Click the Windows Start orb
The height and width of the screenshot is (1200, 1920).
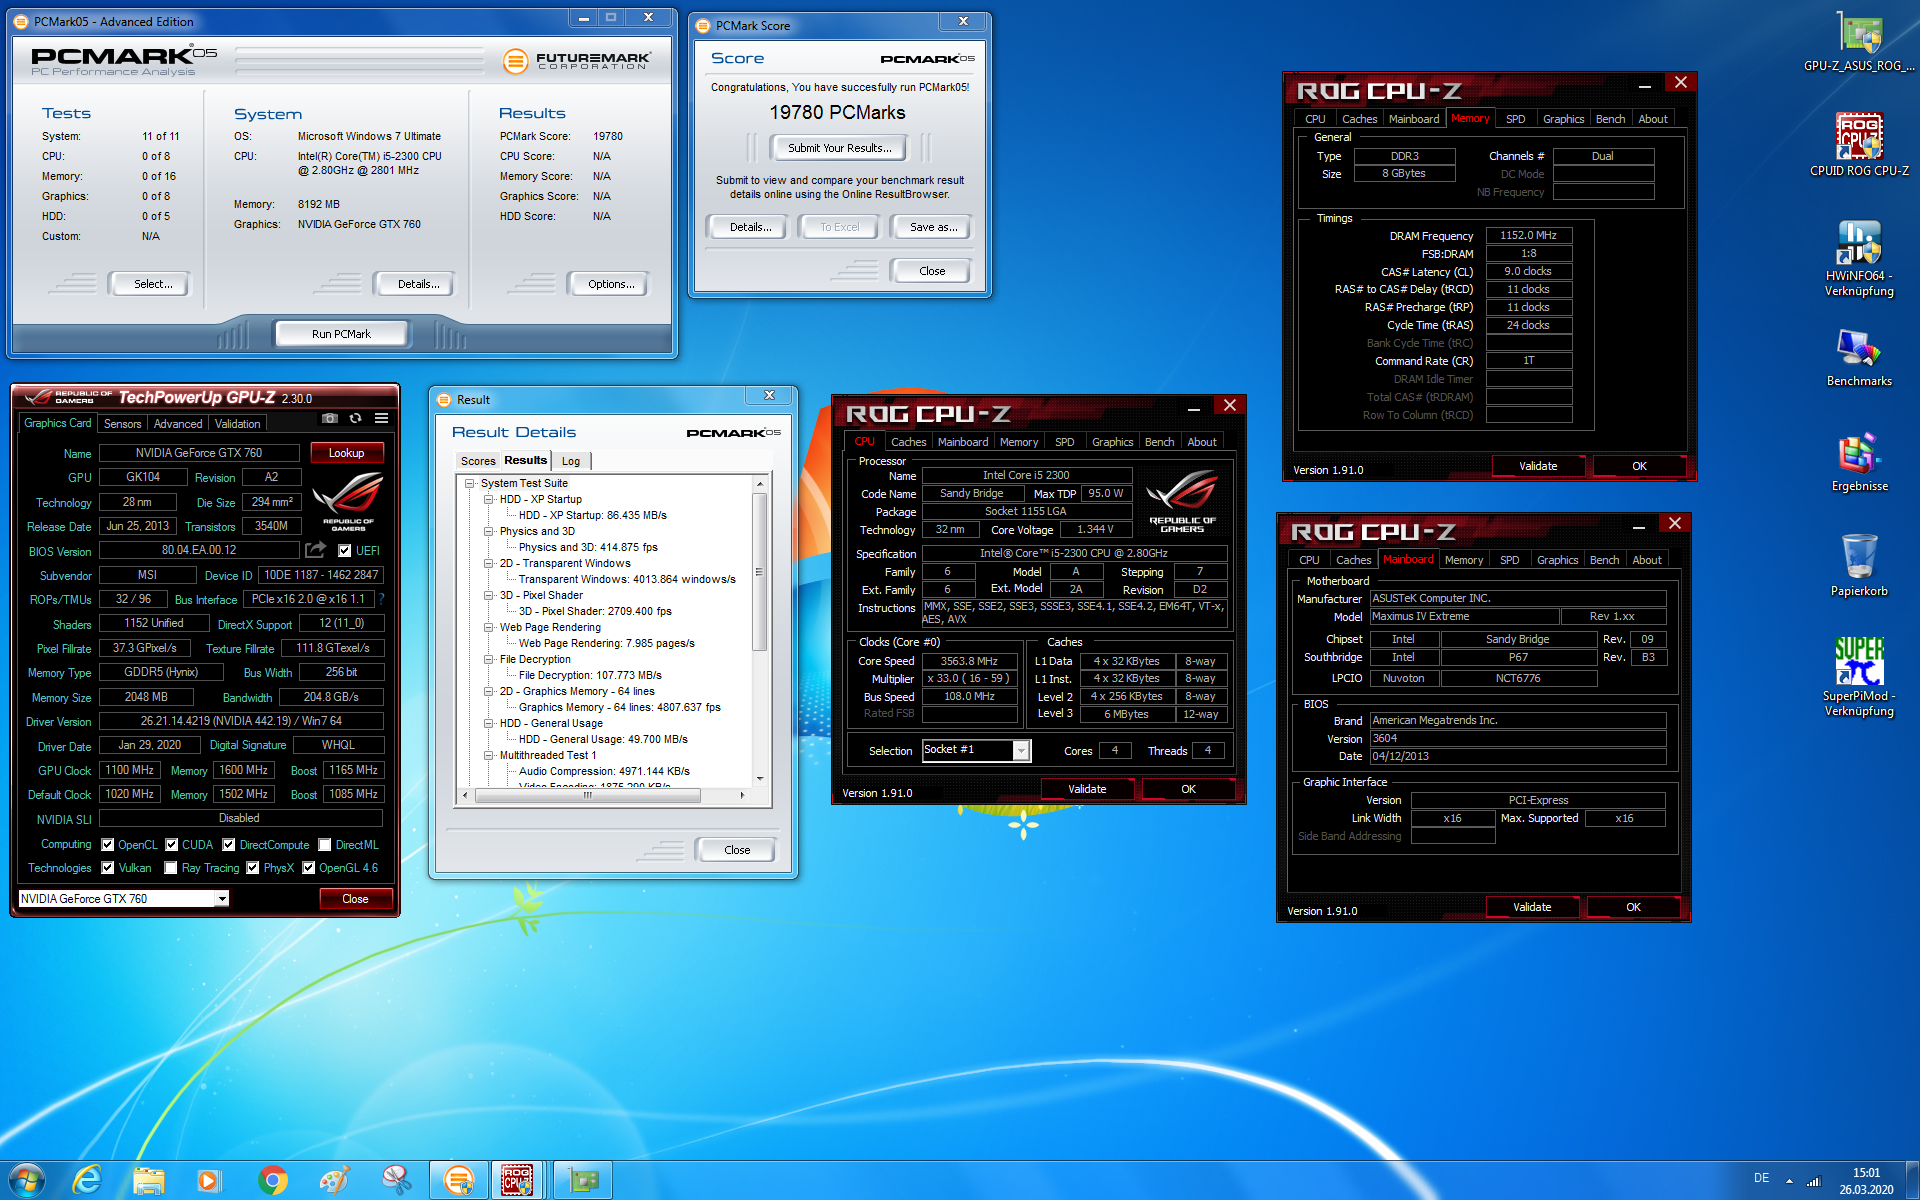tap(27, 1180)
